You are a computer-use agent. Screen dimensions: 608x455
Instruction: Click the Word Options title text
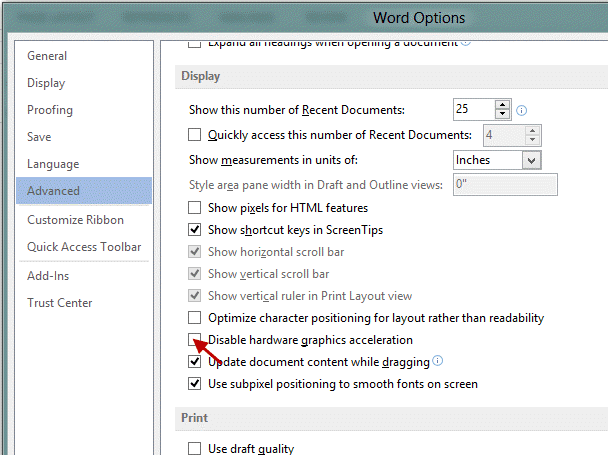pyautogui.click(x=419, y=18)
